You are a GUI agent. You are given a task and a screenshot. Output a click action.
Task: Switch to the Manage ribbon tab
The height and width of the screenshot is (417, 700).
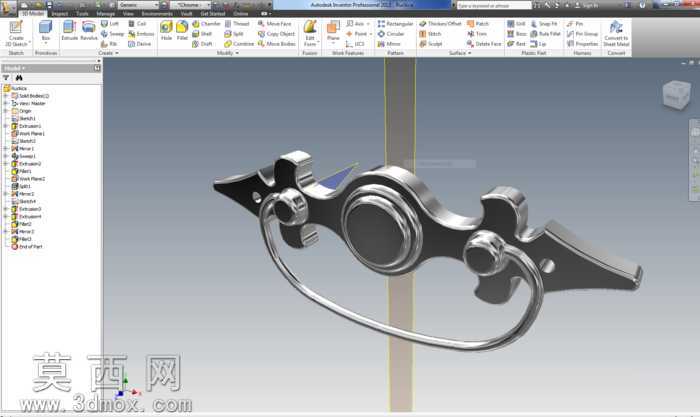[x=105, y=14]
